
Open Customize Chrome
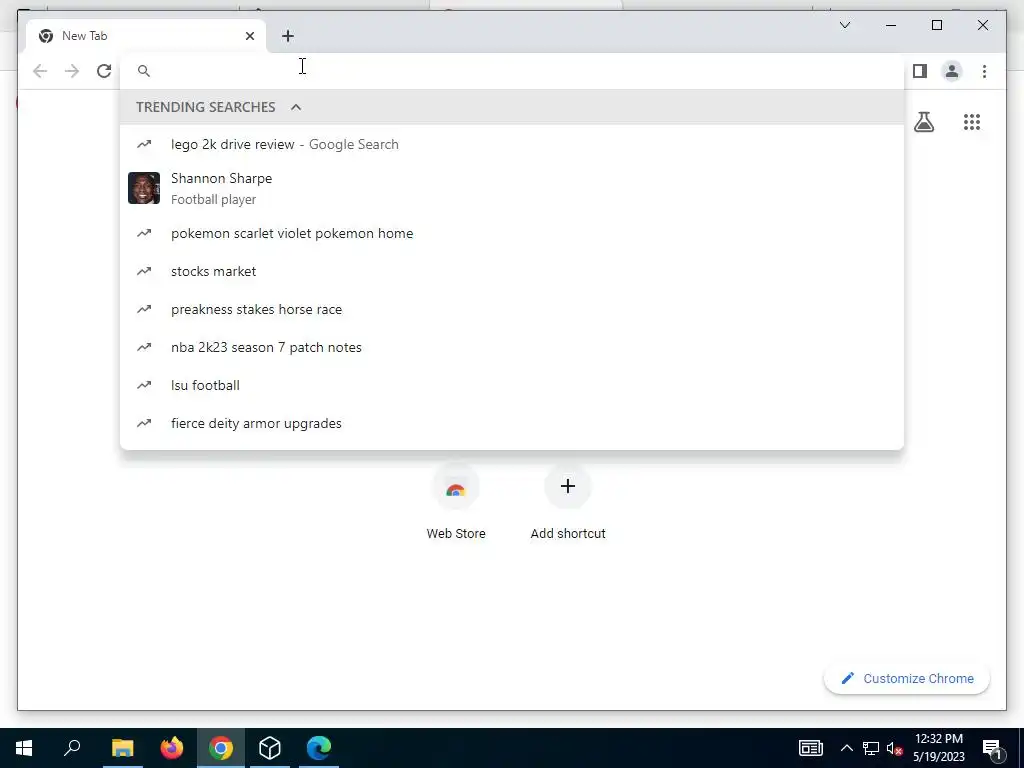[x=906, y=679]
